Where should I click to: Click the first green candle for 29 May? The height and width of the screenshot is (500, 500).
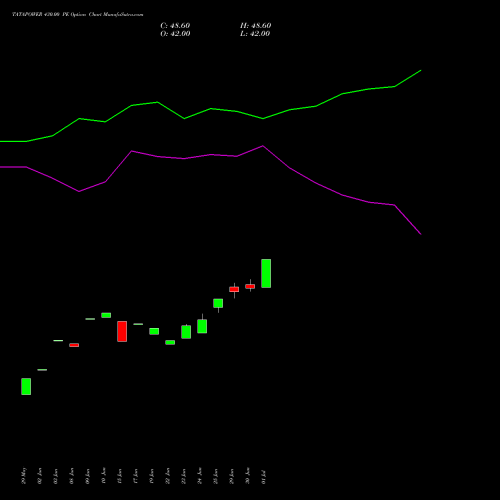(x=26, y=386)
